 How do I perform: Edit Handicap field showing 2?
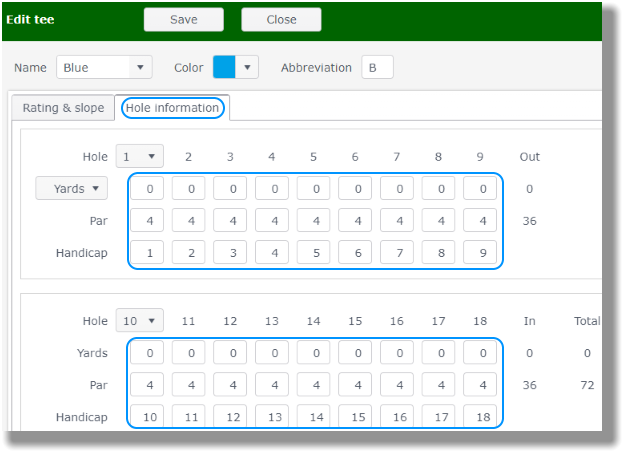click(189, 252)
